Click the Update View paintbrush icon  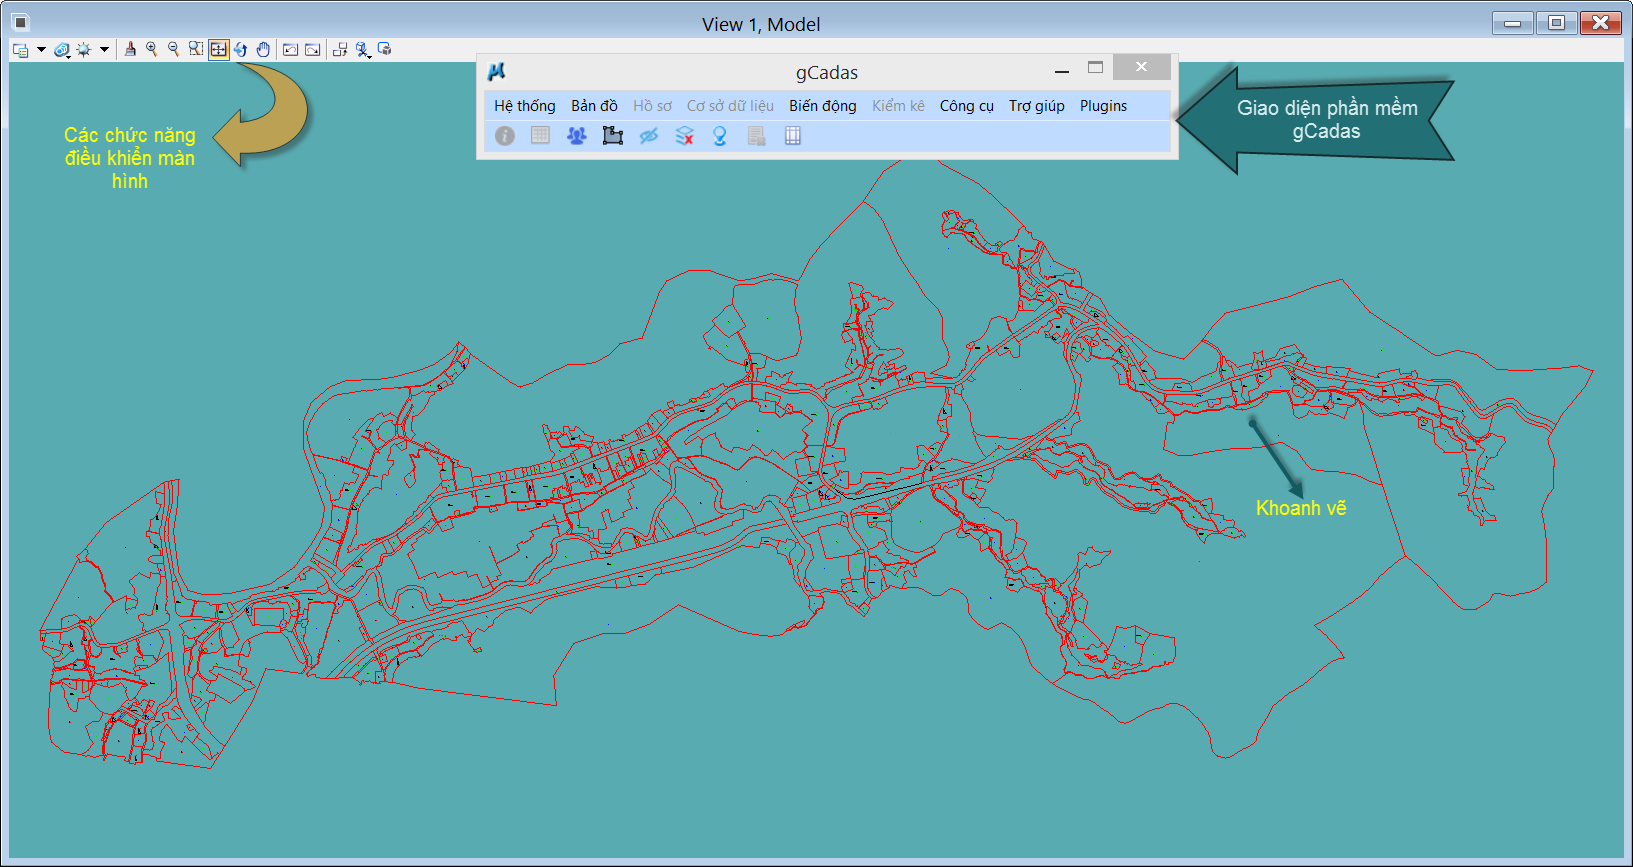point(130,49)
